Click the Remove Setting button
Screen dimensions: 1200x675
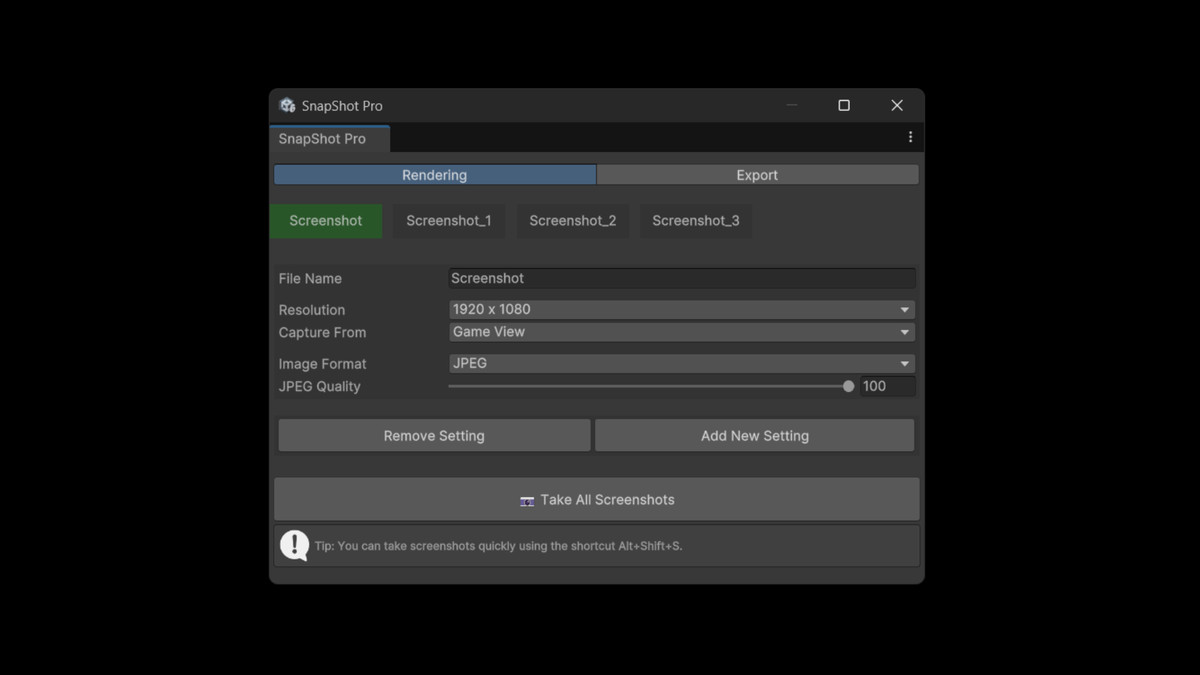click(434, 435)
